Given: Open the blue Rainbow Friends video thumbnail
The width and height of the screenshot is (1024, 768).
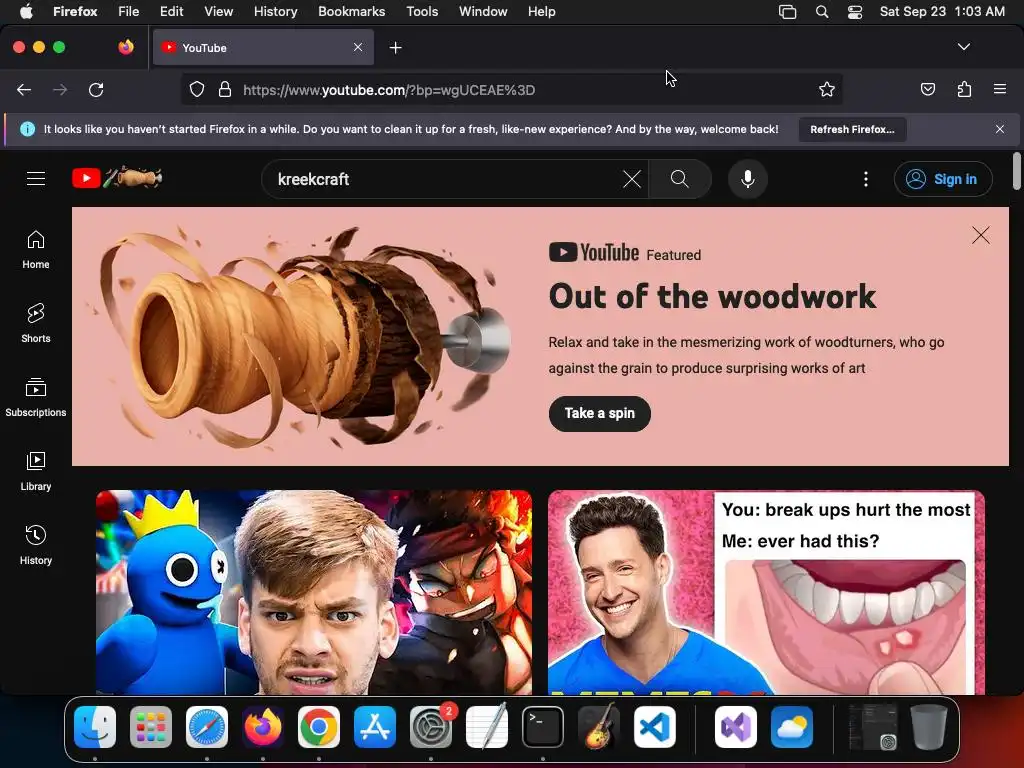Looking at the screenshot, I should click(313, 592).
